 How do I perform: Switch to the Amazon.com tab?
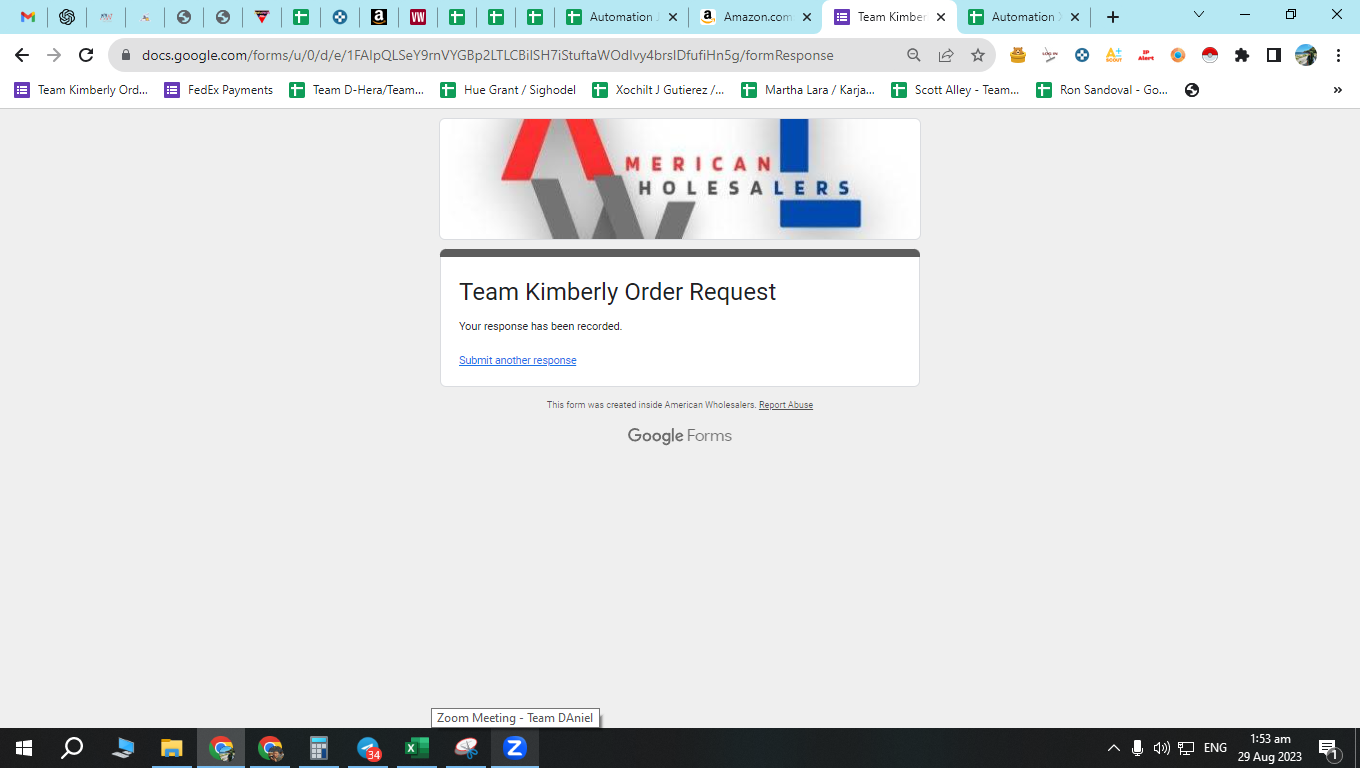755,17
